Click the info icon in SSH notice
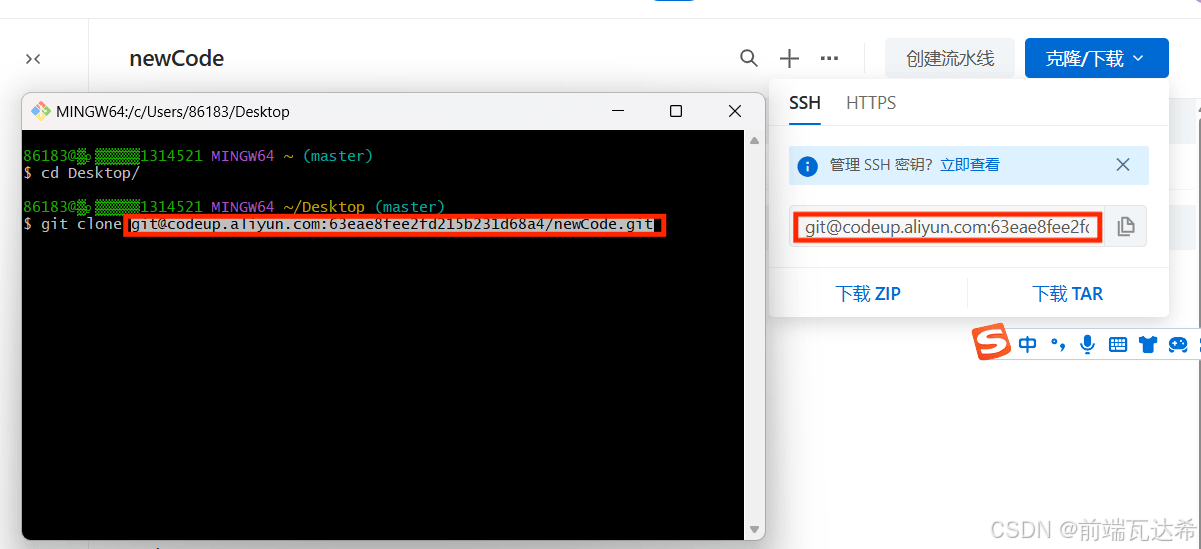Viewport: 1201px width, 549px height. (x=808, y=166)
